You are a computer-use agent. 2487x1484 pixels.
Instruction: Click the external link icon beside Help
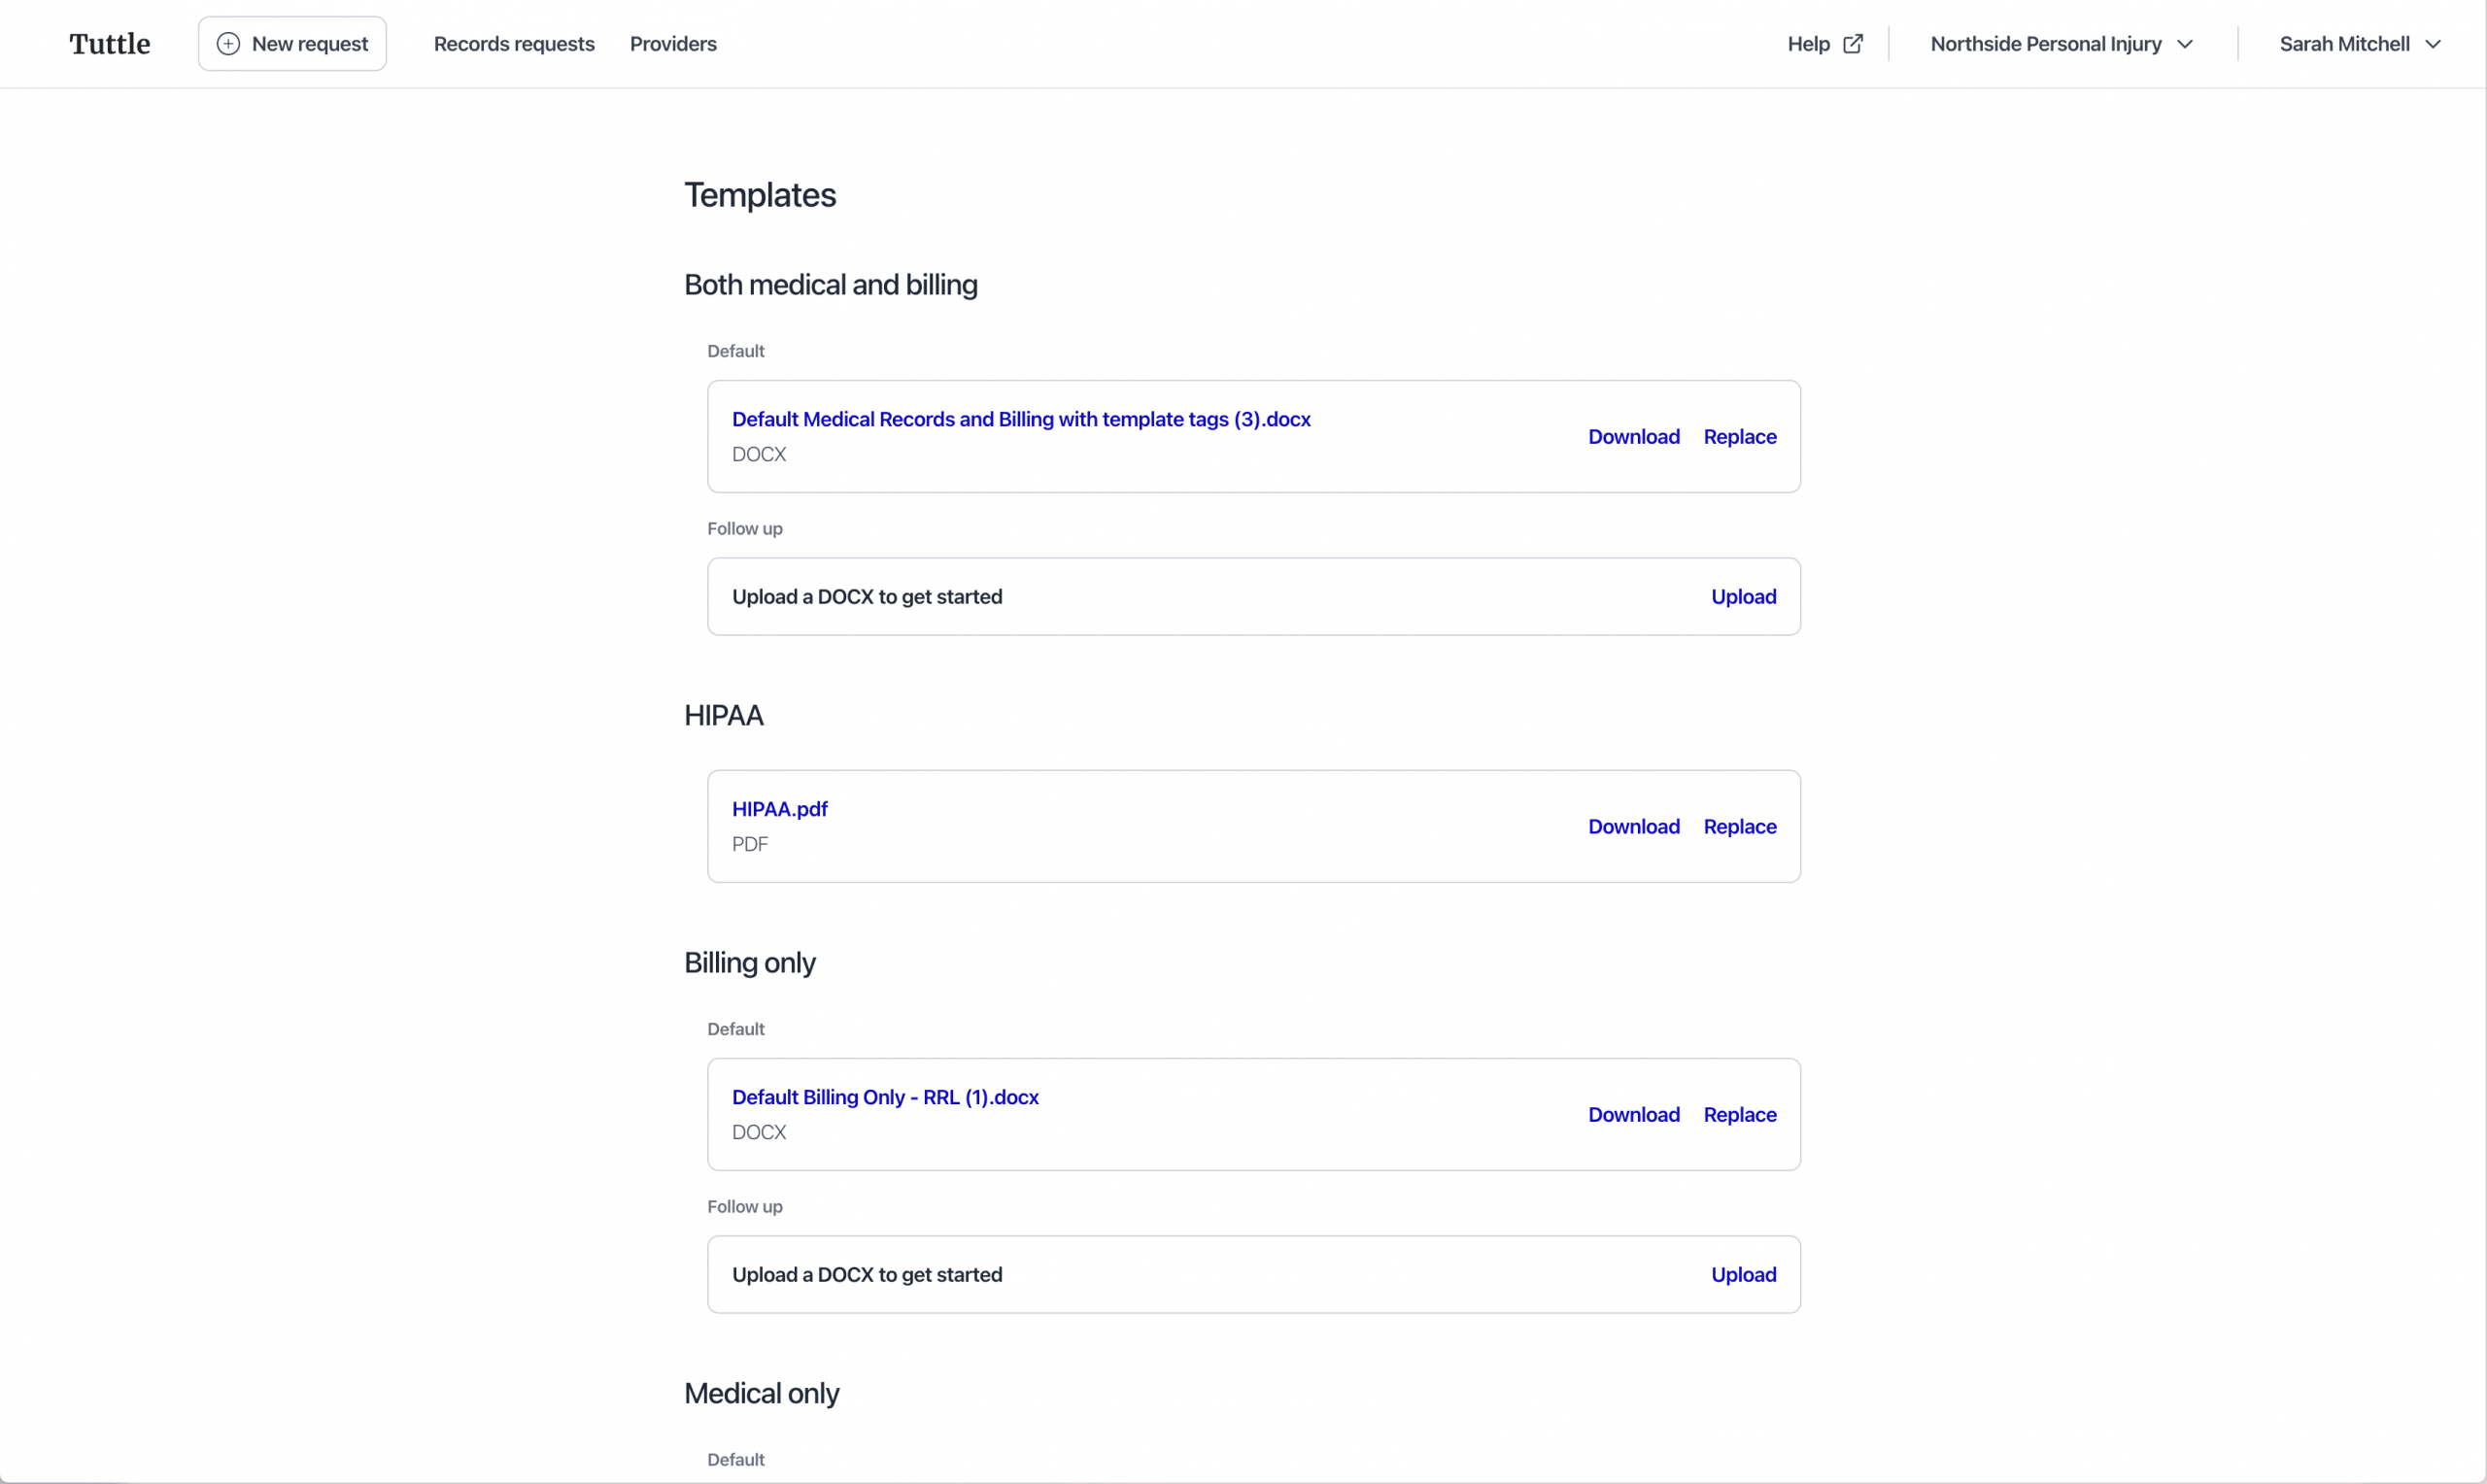click(1852, 44)
